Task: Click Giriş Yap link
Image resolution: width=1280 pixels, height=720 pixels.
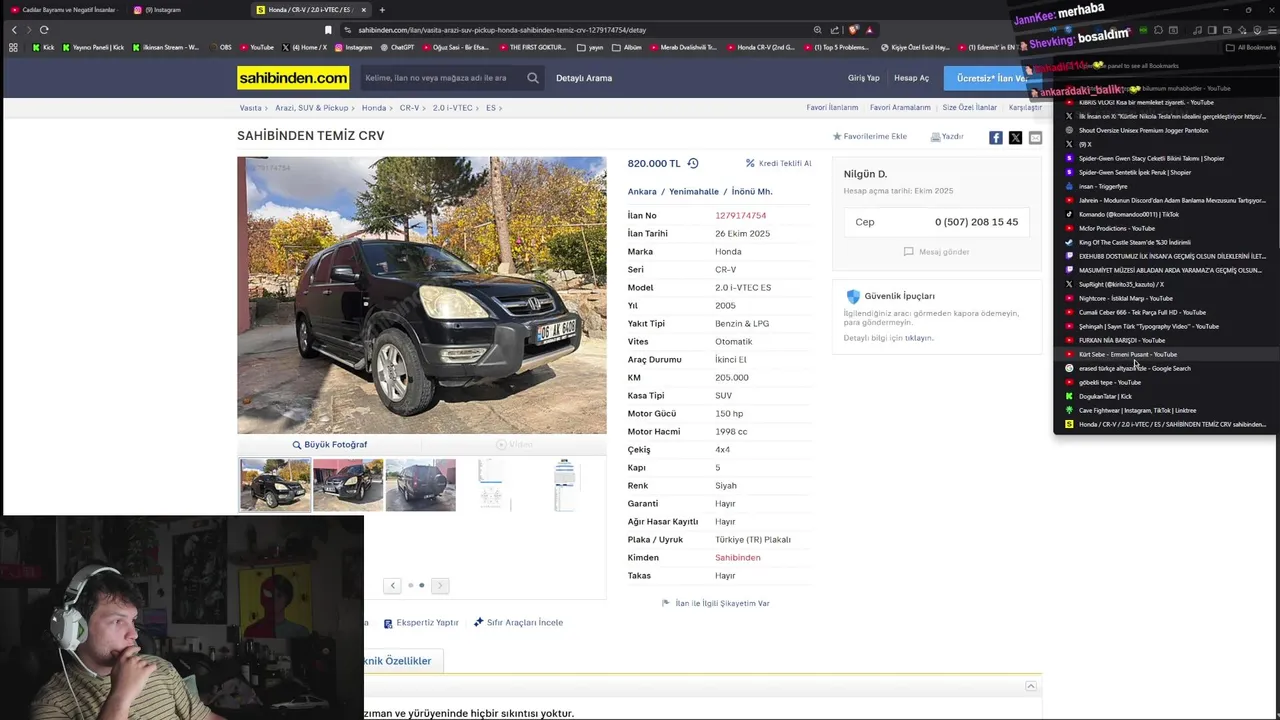Action: (x=864, y=78)
